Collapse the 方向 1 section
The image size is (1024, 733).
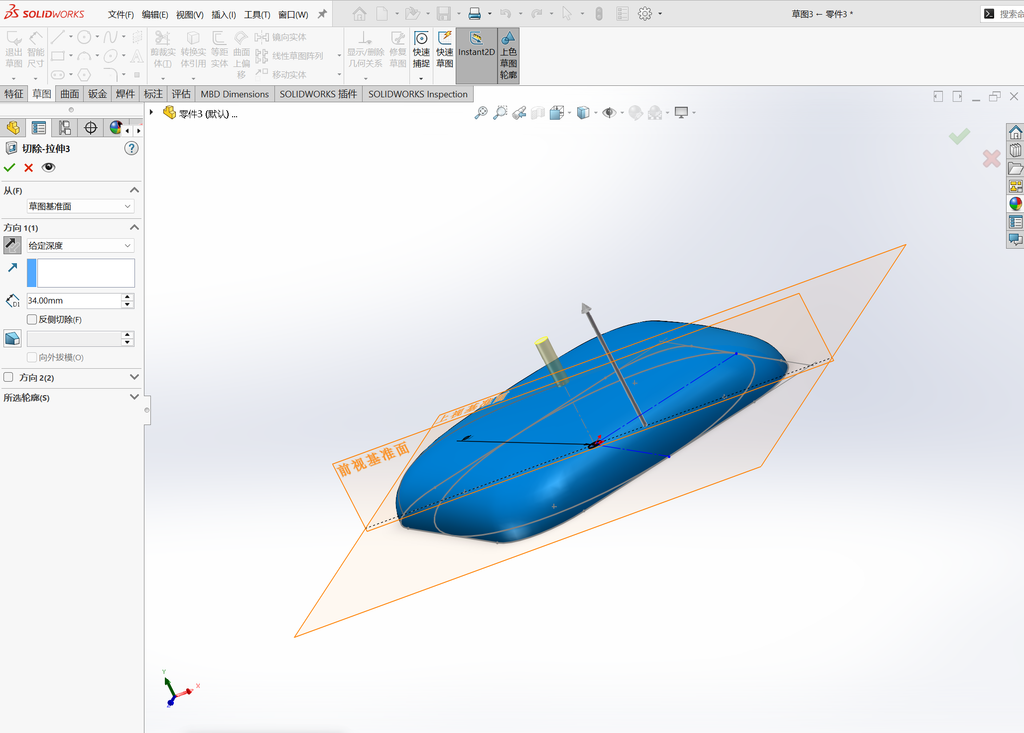click(135, 227)
